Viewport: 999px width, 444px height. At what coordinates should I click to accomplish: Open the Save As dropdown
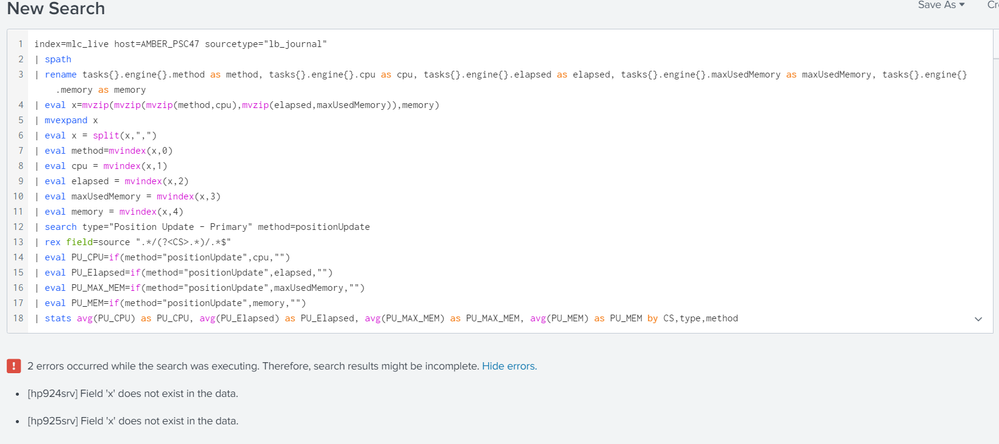point(941,5)
